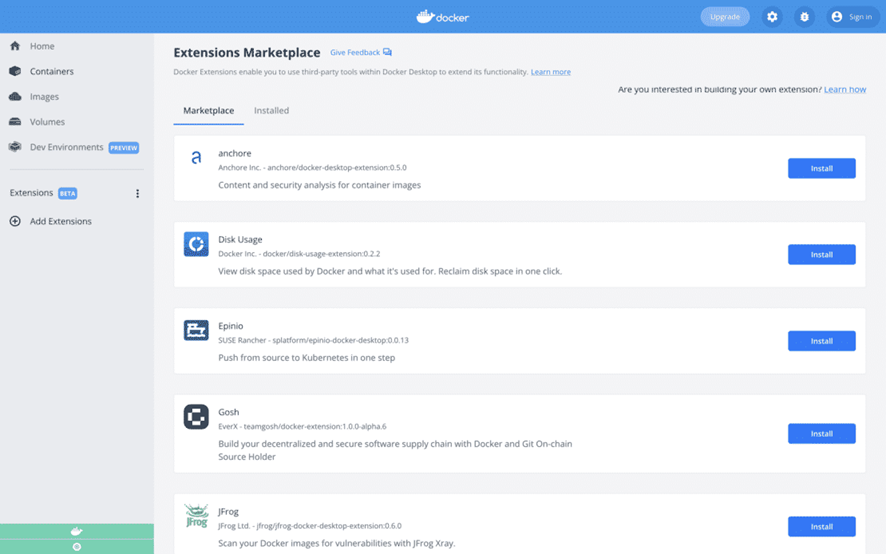
Task: Switch to the Installed tab
Action: [271, 111]
